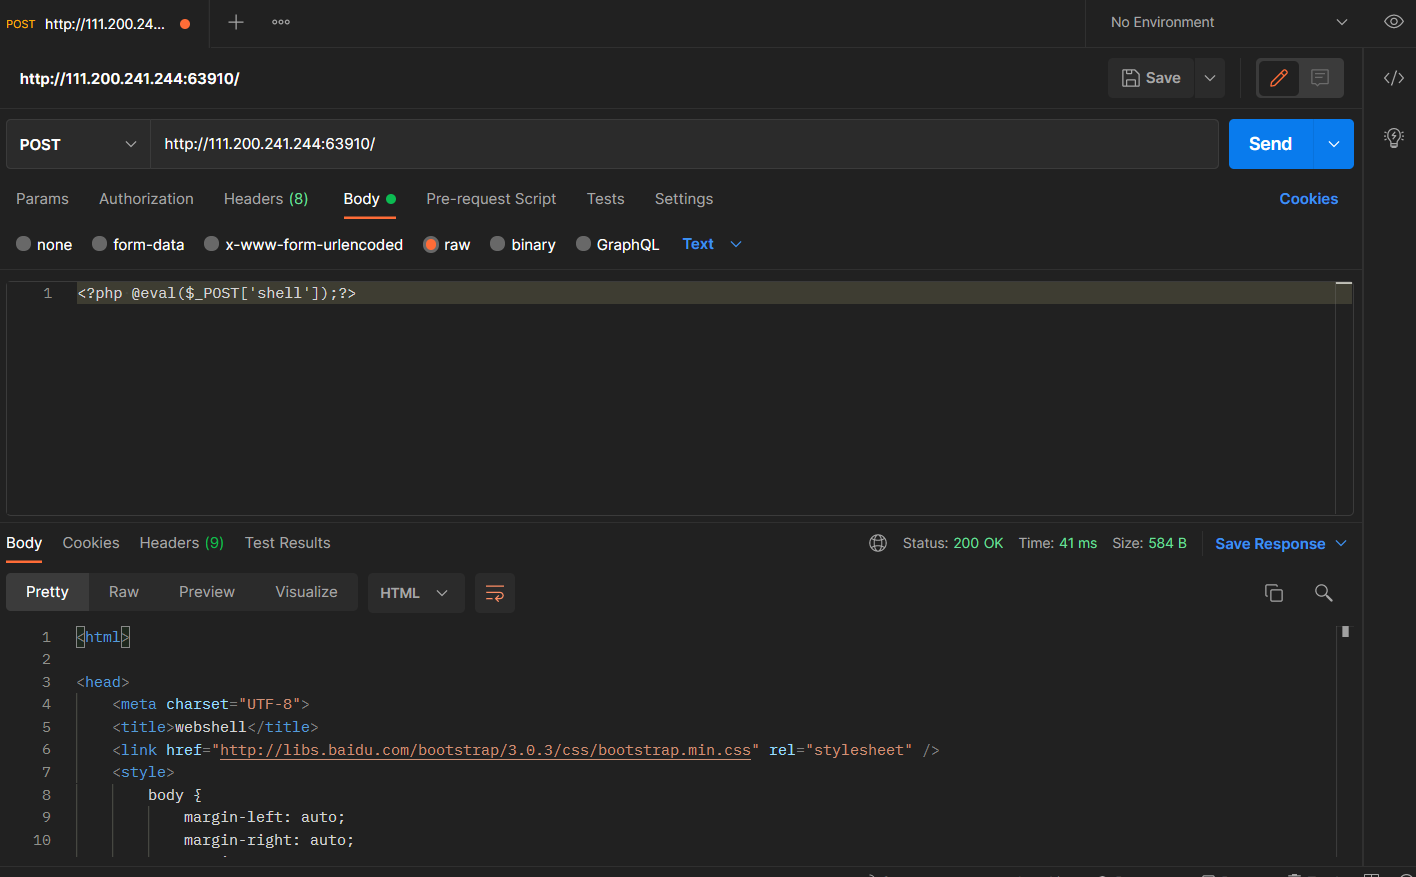Image resolution: width=1416 pixels, height=877 pixels.
Task: Click the Size 584 B value
Action: (1167, 543)
